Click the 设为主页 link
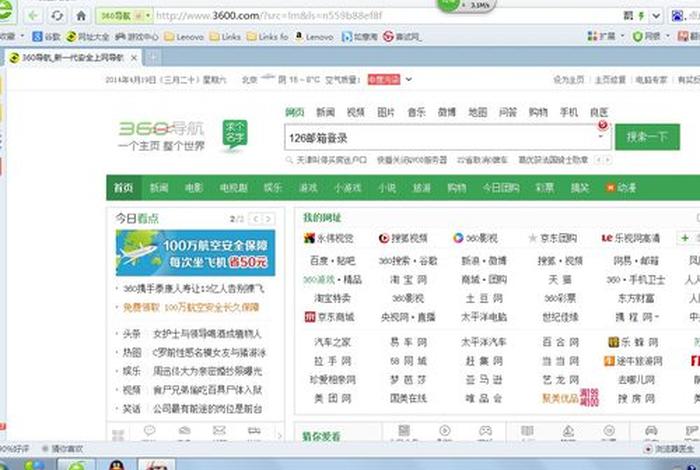700x470 pixels. tap(569, 80)
